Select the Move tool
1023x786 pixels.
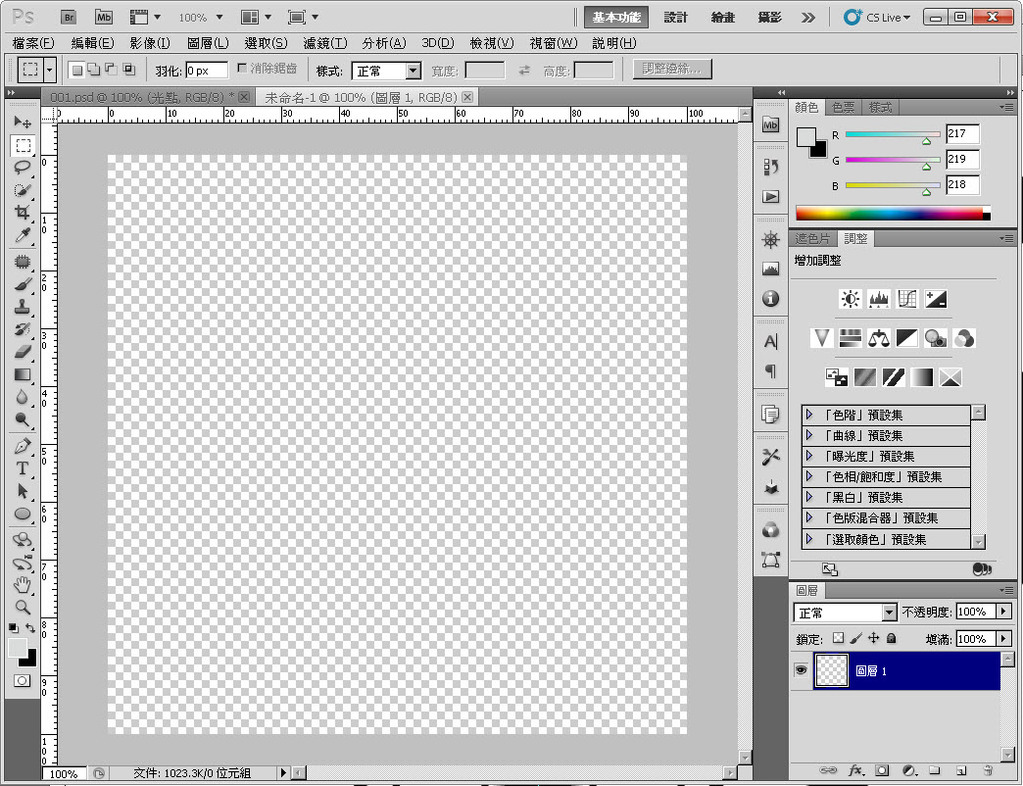[22, 122]
